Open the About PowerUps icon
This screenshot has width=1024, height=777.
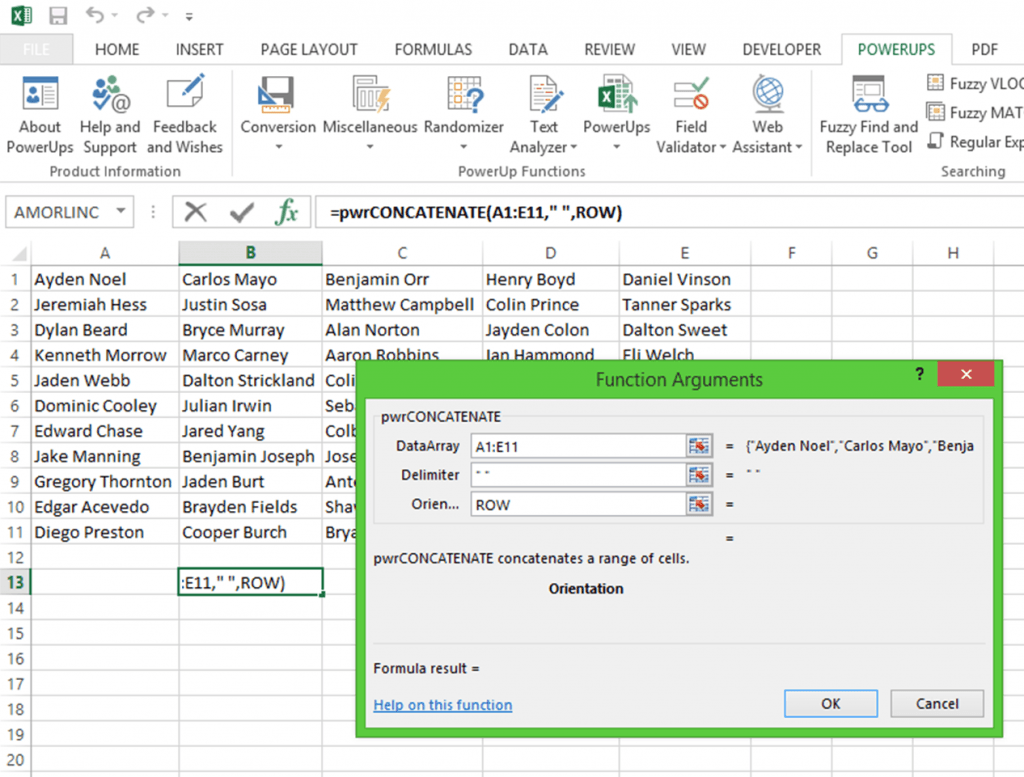tap(40, 94)
